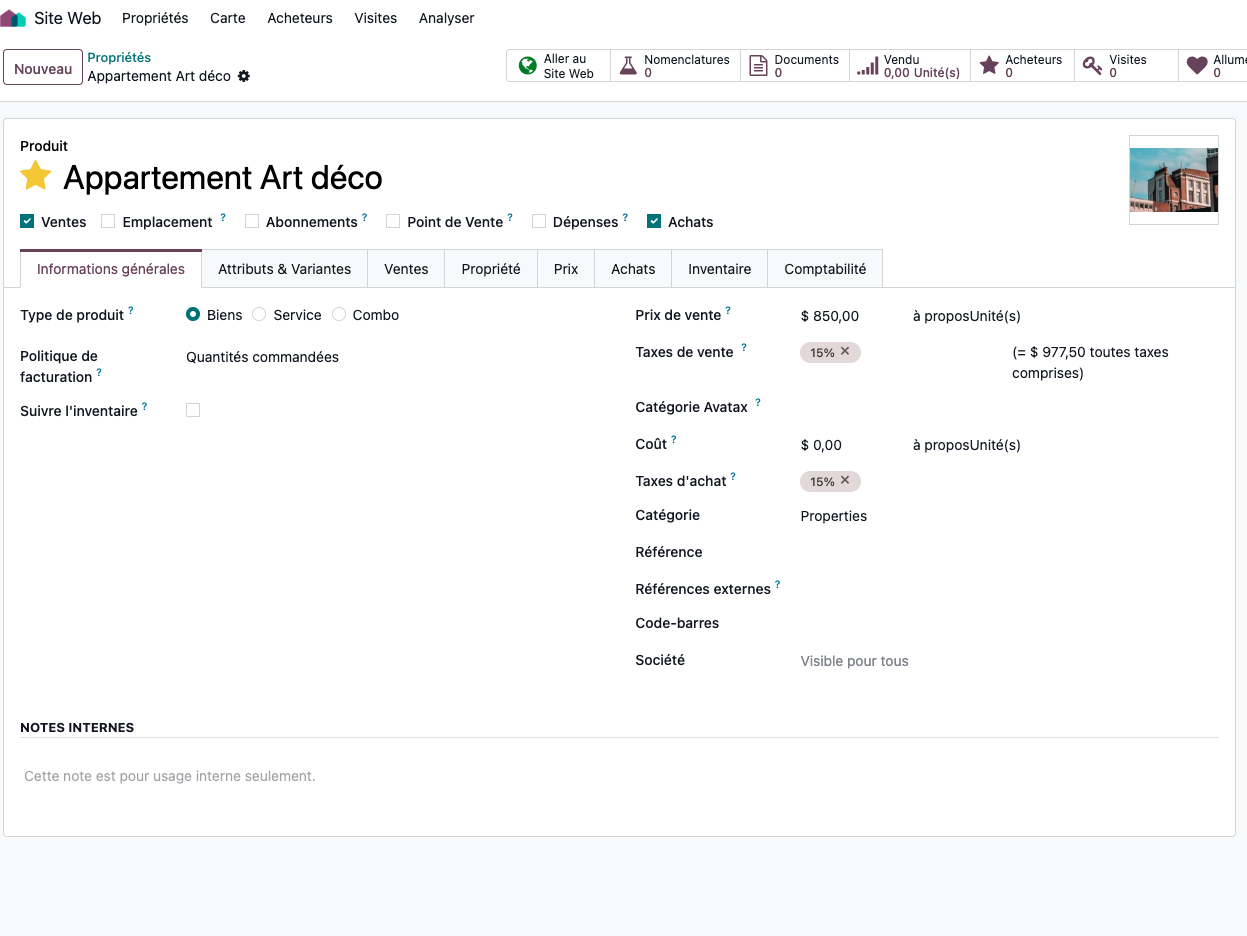
Task: Remove the 15% sales tax tag
Action: tap(845, 352)
